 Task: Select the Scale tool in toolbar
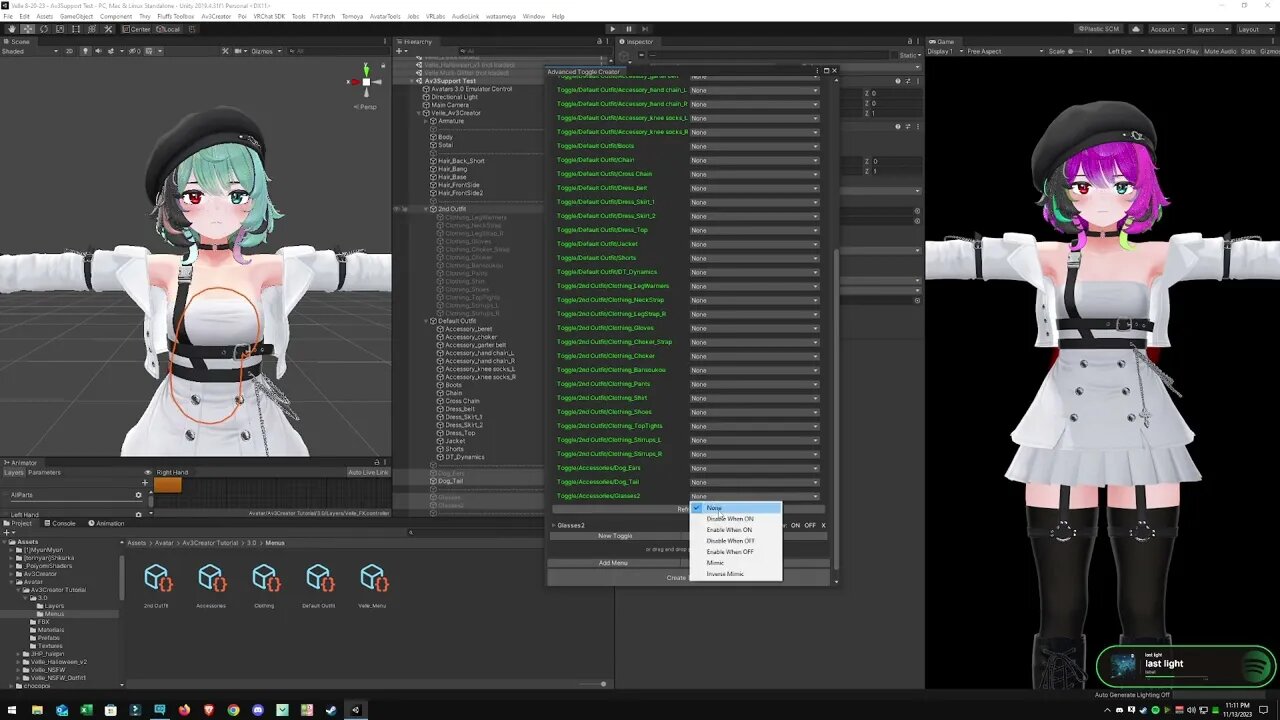click(59, 29)
